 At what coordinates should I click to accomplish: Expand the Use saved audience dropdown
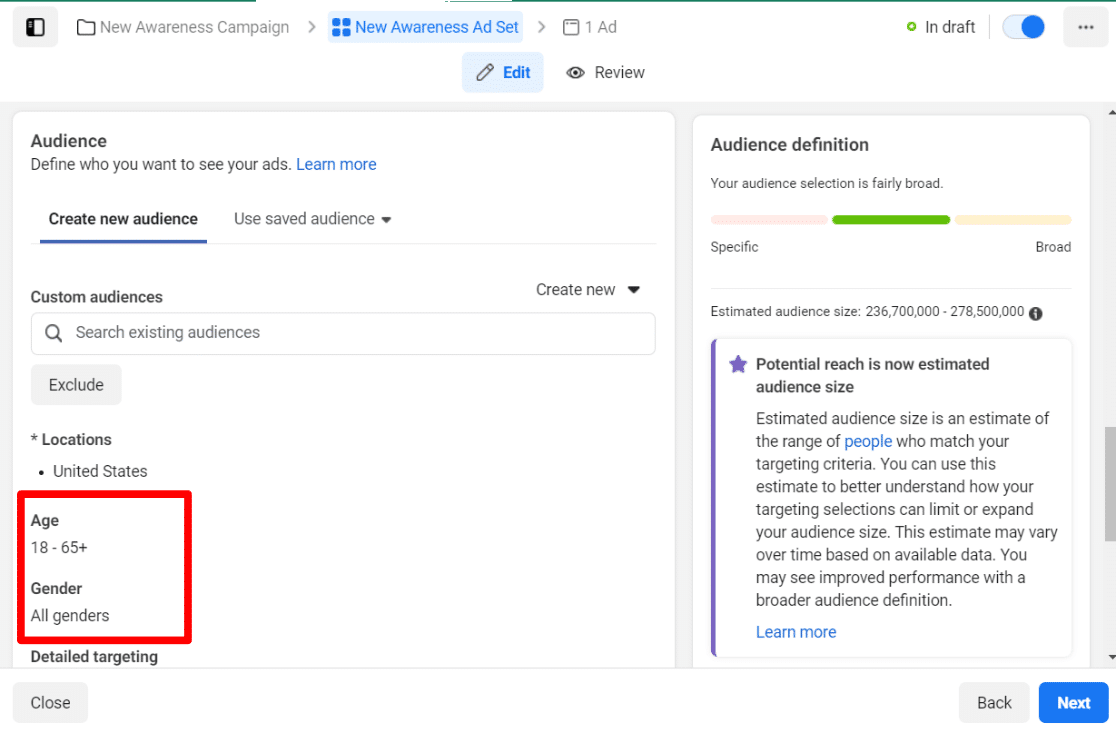pyautogui.click(x=311, y=218)
